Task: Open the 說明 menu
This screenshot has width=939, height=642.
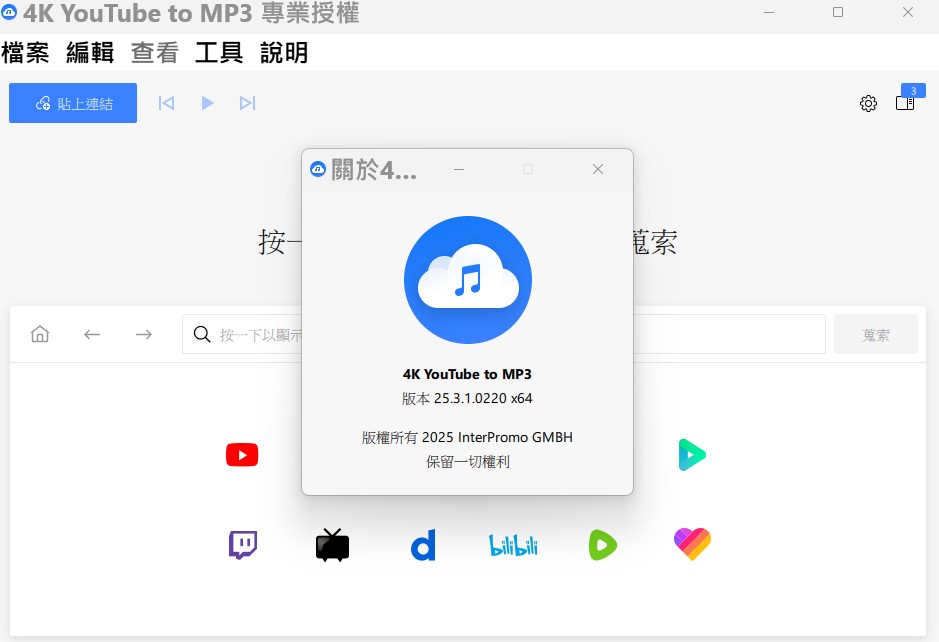Action: 284,53
